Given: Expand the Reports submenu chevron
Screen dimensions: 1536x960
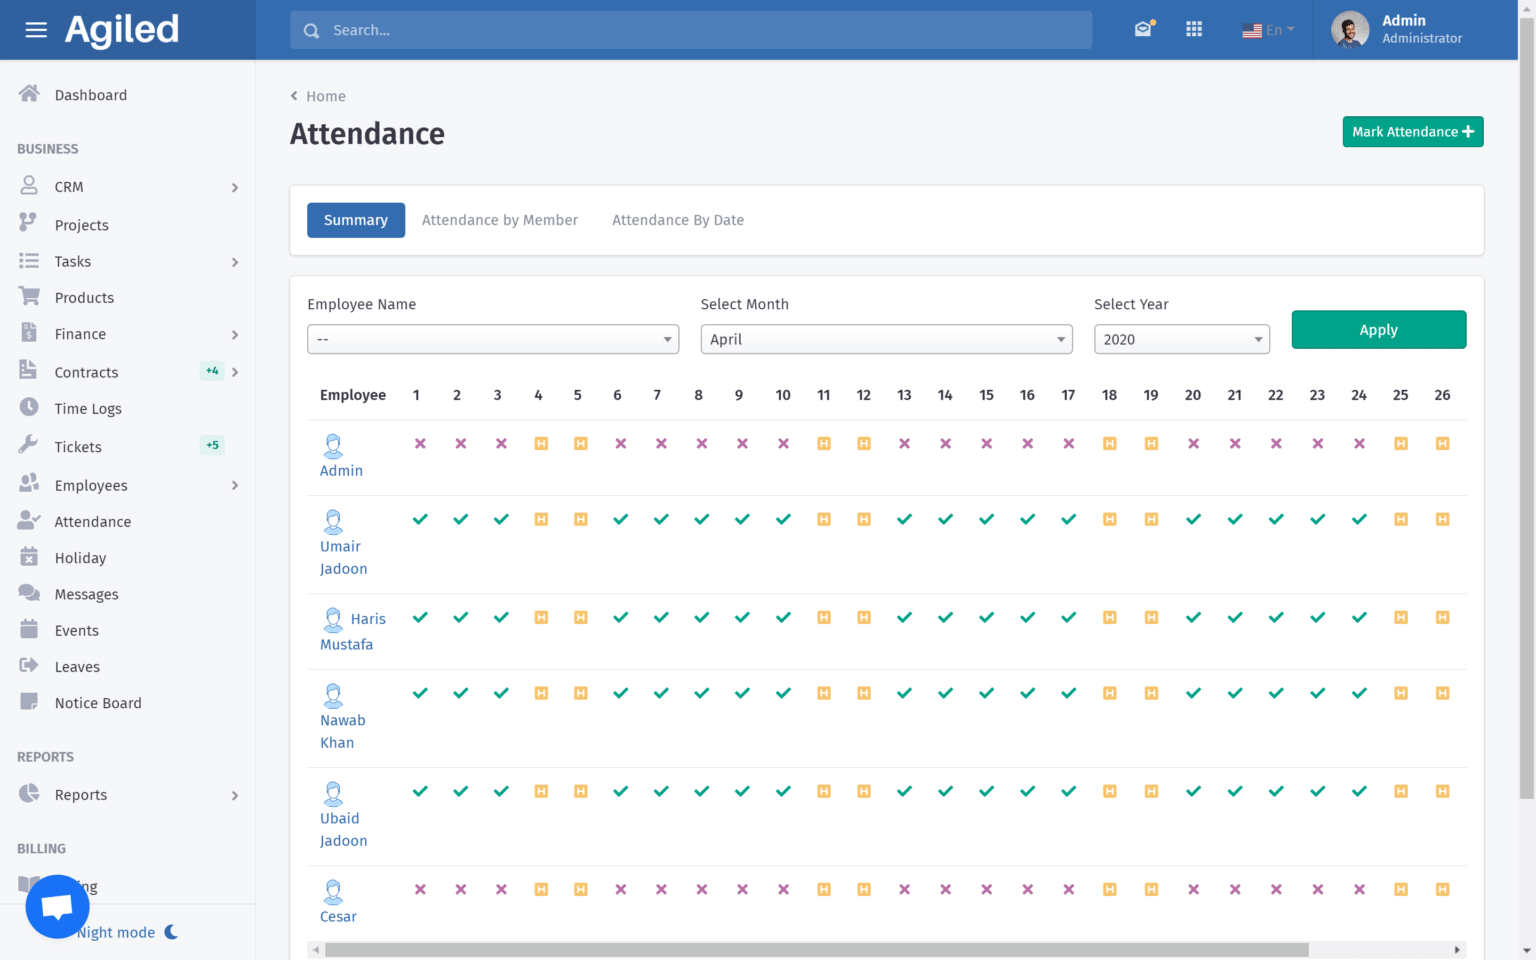Looking at the screenshot, I should 235,796.
